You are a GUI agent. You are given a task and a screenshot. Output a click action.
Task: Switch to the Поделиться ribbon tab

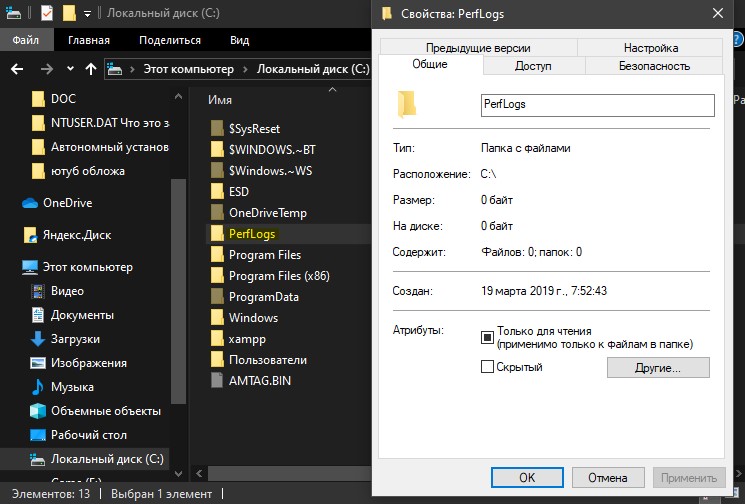[x=170, y=40]
